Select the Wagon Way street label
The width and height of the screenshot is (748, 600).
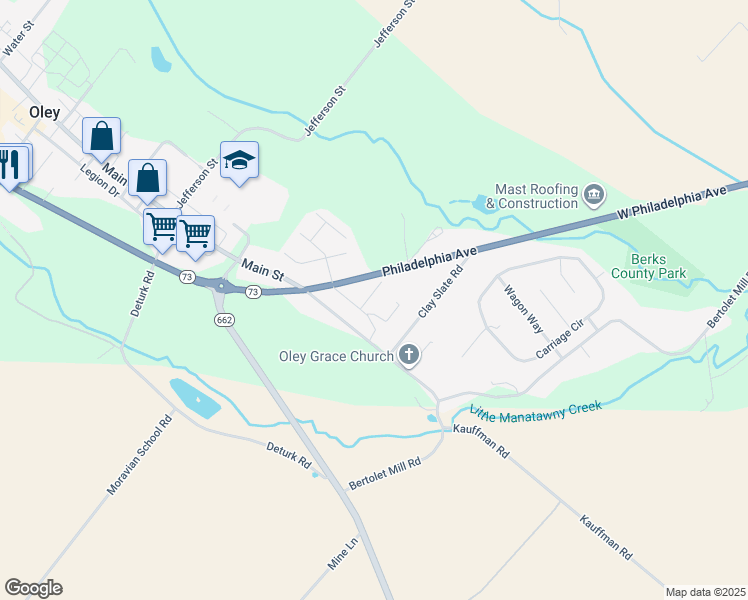(x=524, y=309)
